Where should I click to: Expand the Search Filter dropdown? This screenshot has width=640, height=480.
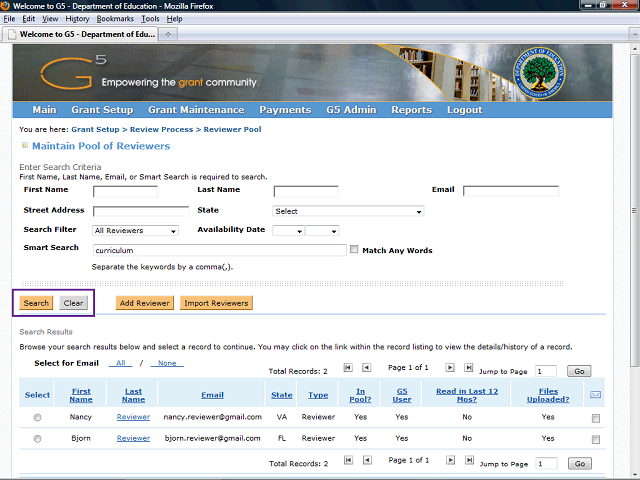(x=135, y=231)
